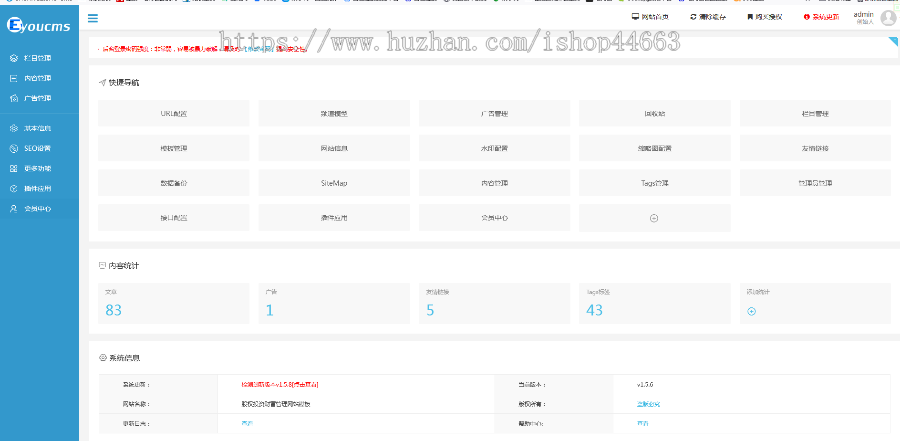
Task: Open 管理员管理 quick navigation tile
Action: (x=815, y=183)
